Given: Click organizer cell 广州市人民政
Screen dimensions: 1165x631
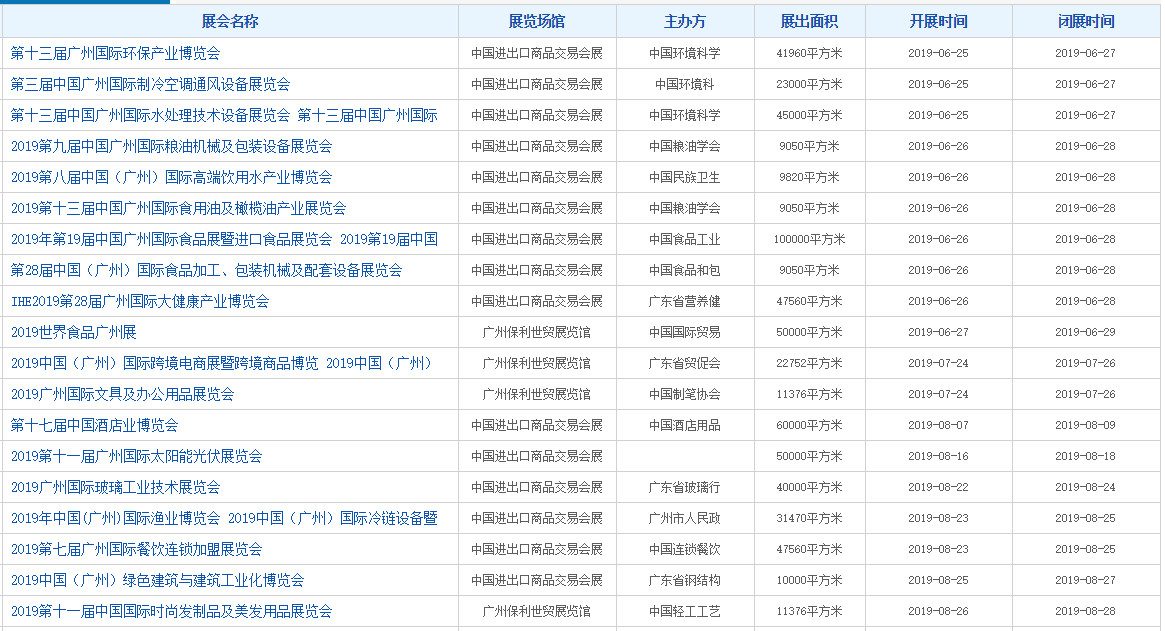Looking at the screenshot, I should point(684,519).
